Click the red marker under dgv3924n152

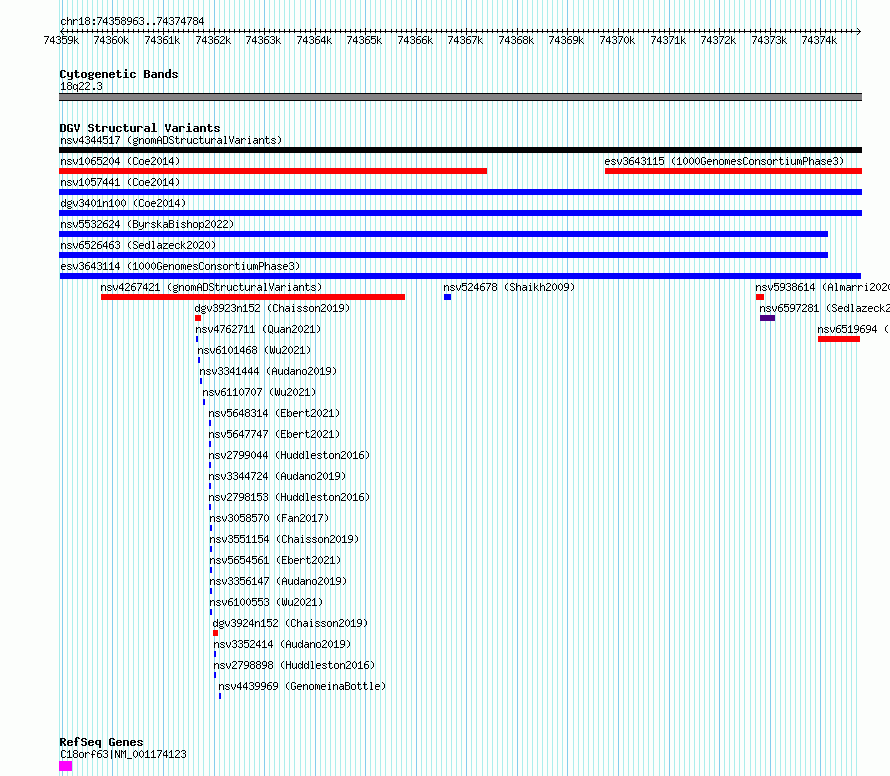pos(216,633)
